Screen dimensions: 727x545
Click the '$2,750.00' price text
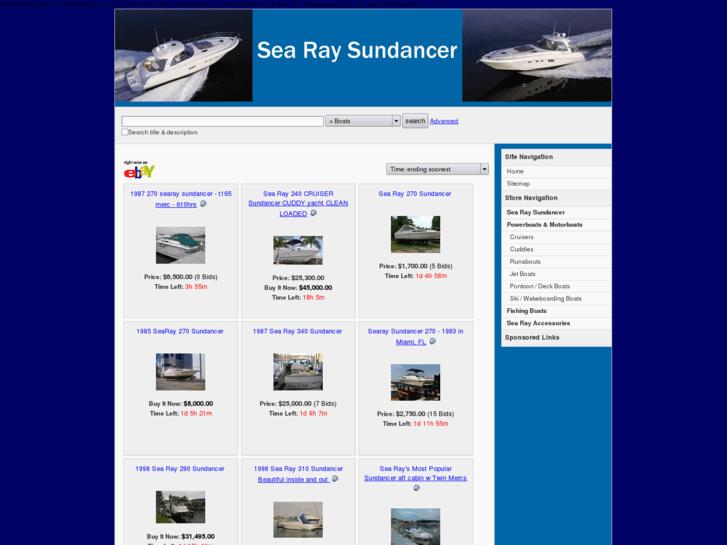click(x=411, y=414)
